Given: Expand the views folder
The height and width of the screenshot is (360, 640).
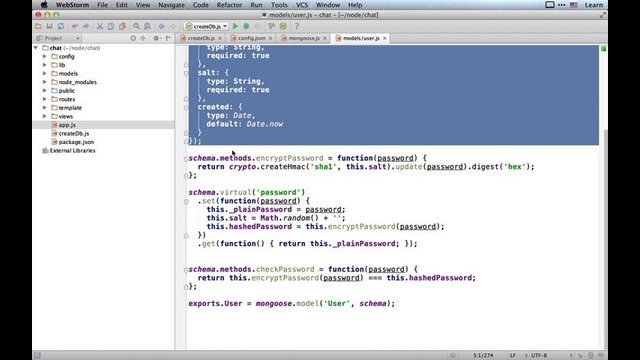Looking at the screenshot, I should coord(44,117).
